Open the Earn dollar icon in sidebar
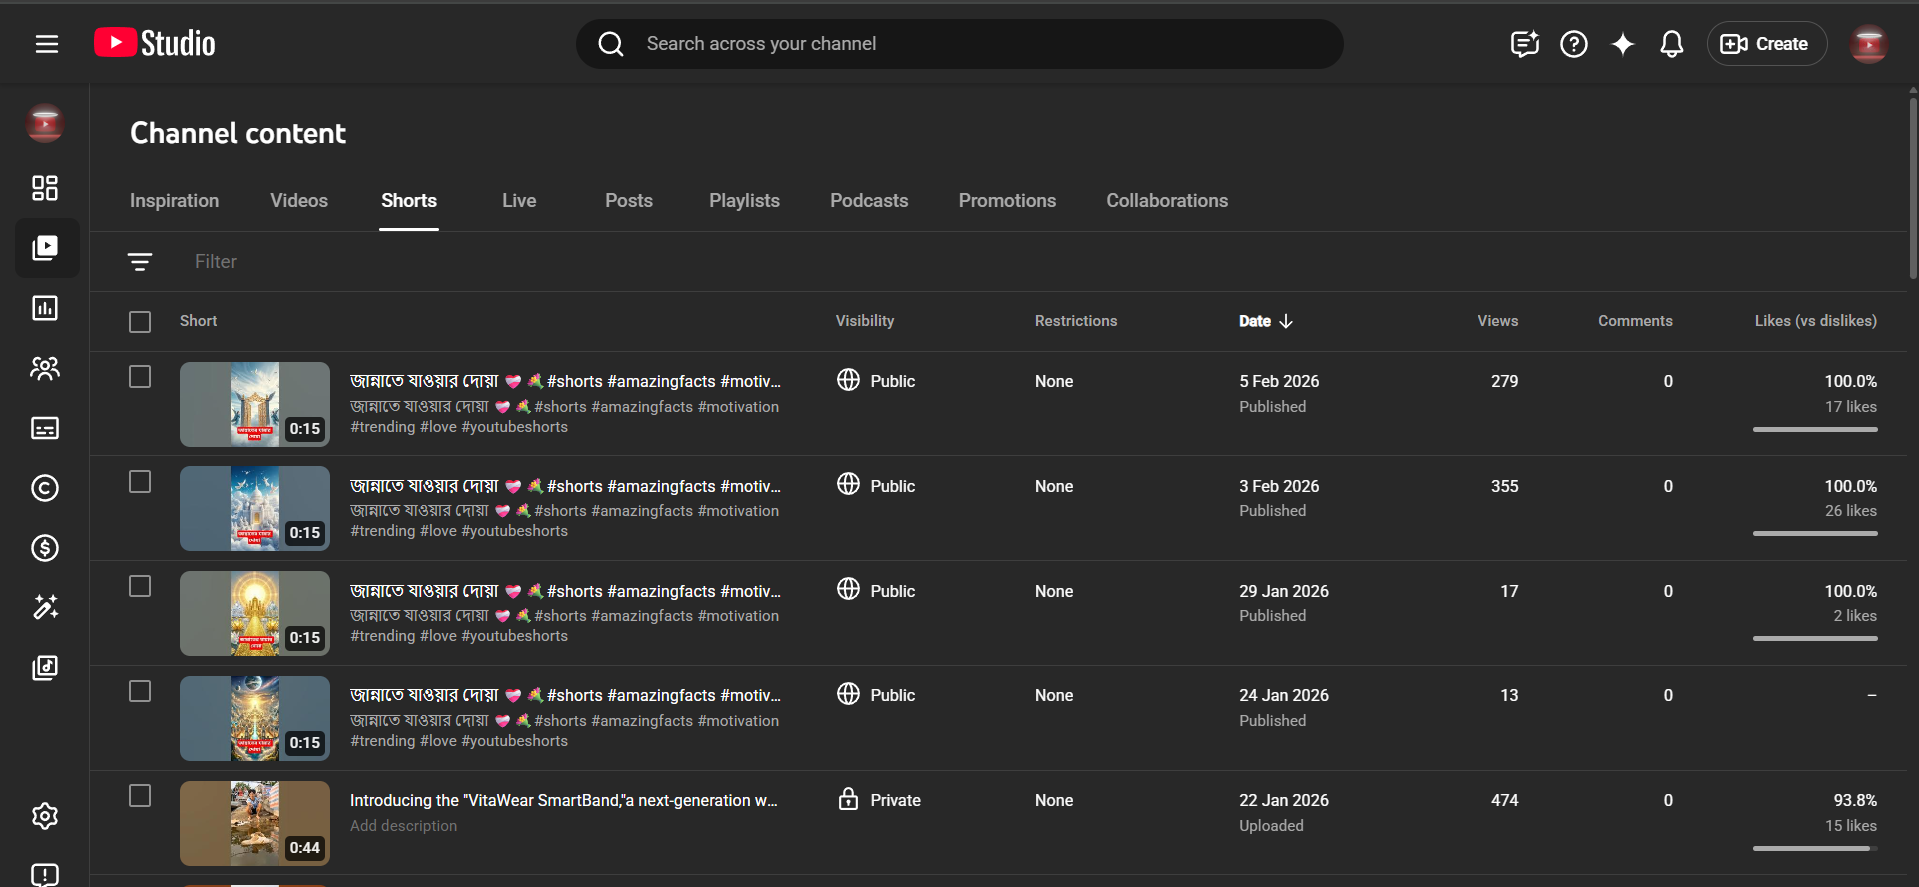 tap(45, 548)
